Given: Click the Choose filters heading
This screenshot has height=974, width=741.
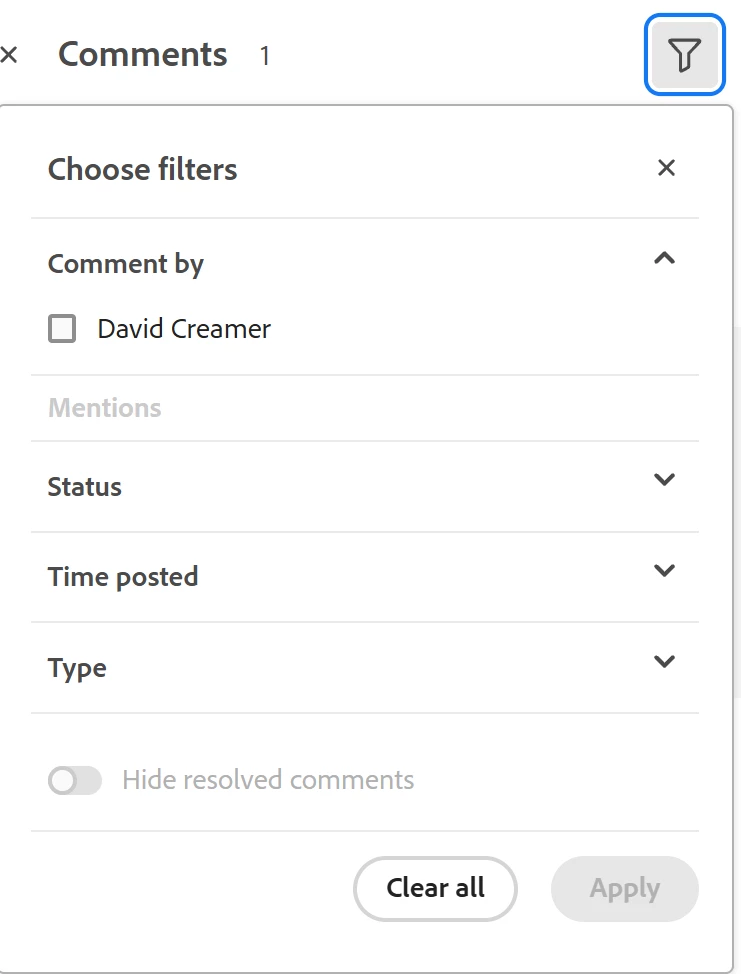Looking at the screenshot, I should [x=142, y=169].
